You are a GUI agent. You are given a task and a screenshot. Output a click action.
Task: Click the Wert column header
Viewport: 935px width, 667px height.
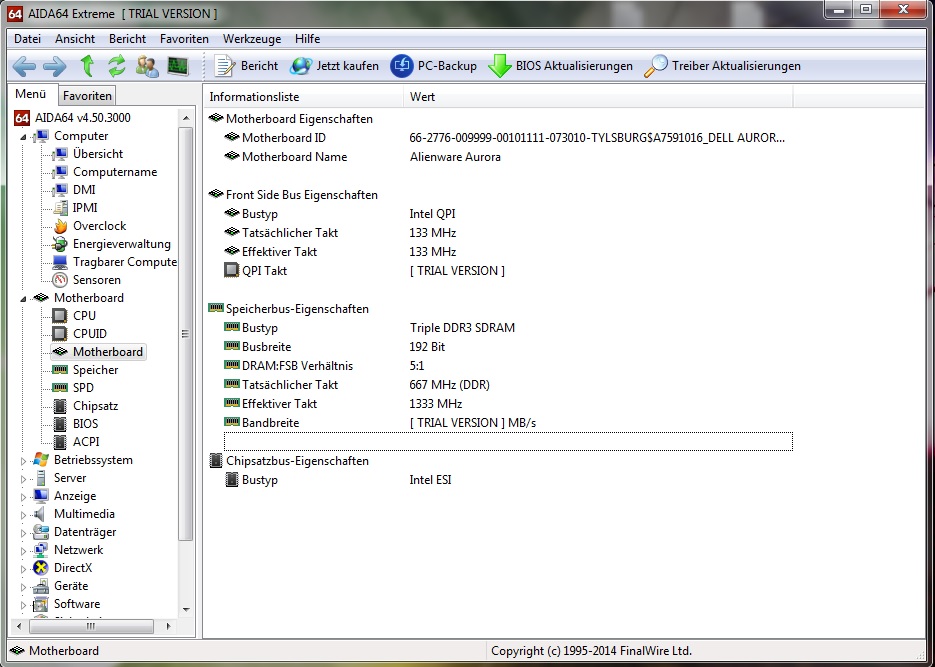598,97
